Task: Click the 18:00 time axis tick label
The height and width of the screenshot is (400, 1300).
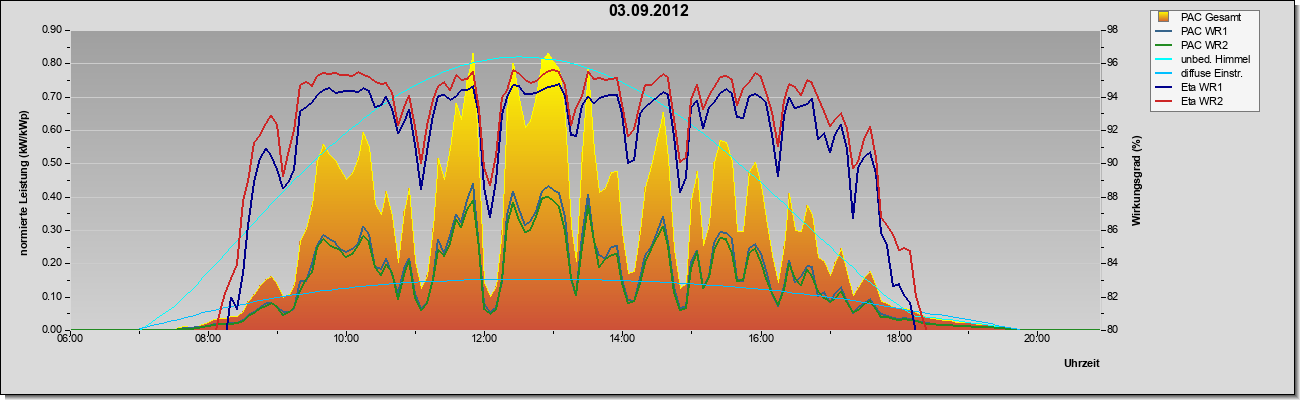Action: tap(898, 338)
